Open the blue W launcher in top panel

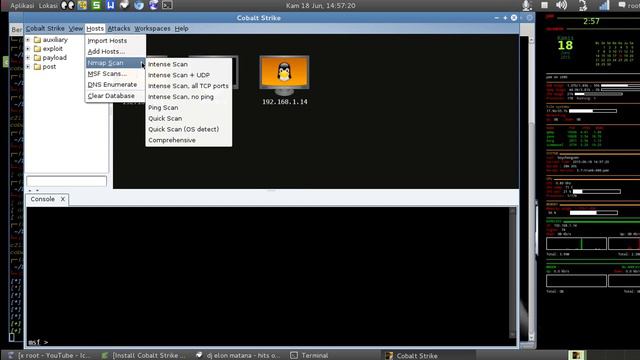pos(111,5)
